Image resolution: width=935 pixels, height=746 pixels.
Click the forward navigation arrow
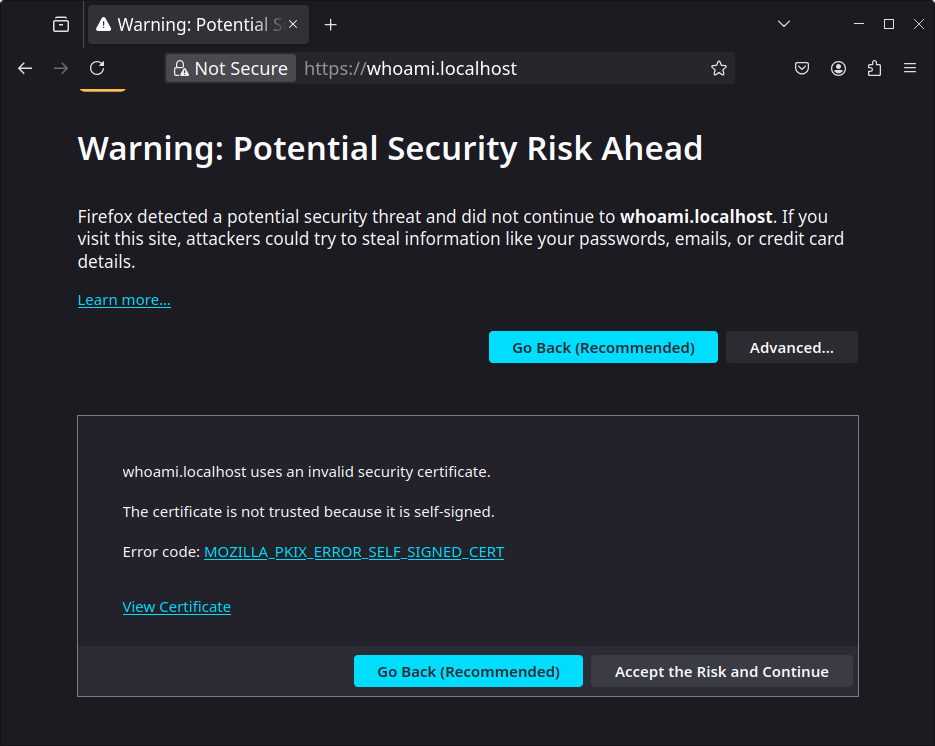(x=61, y=69)
